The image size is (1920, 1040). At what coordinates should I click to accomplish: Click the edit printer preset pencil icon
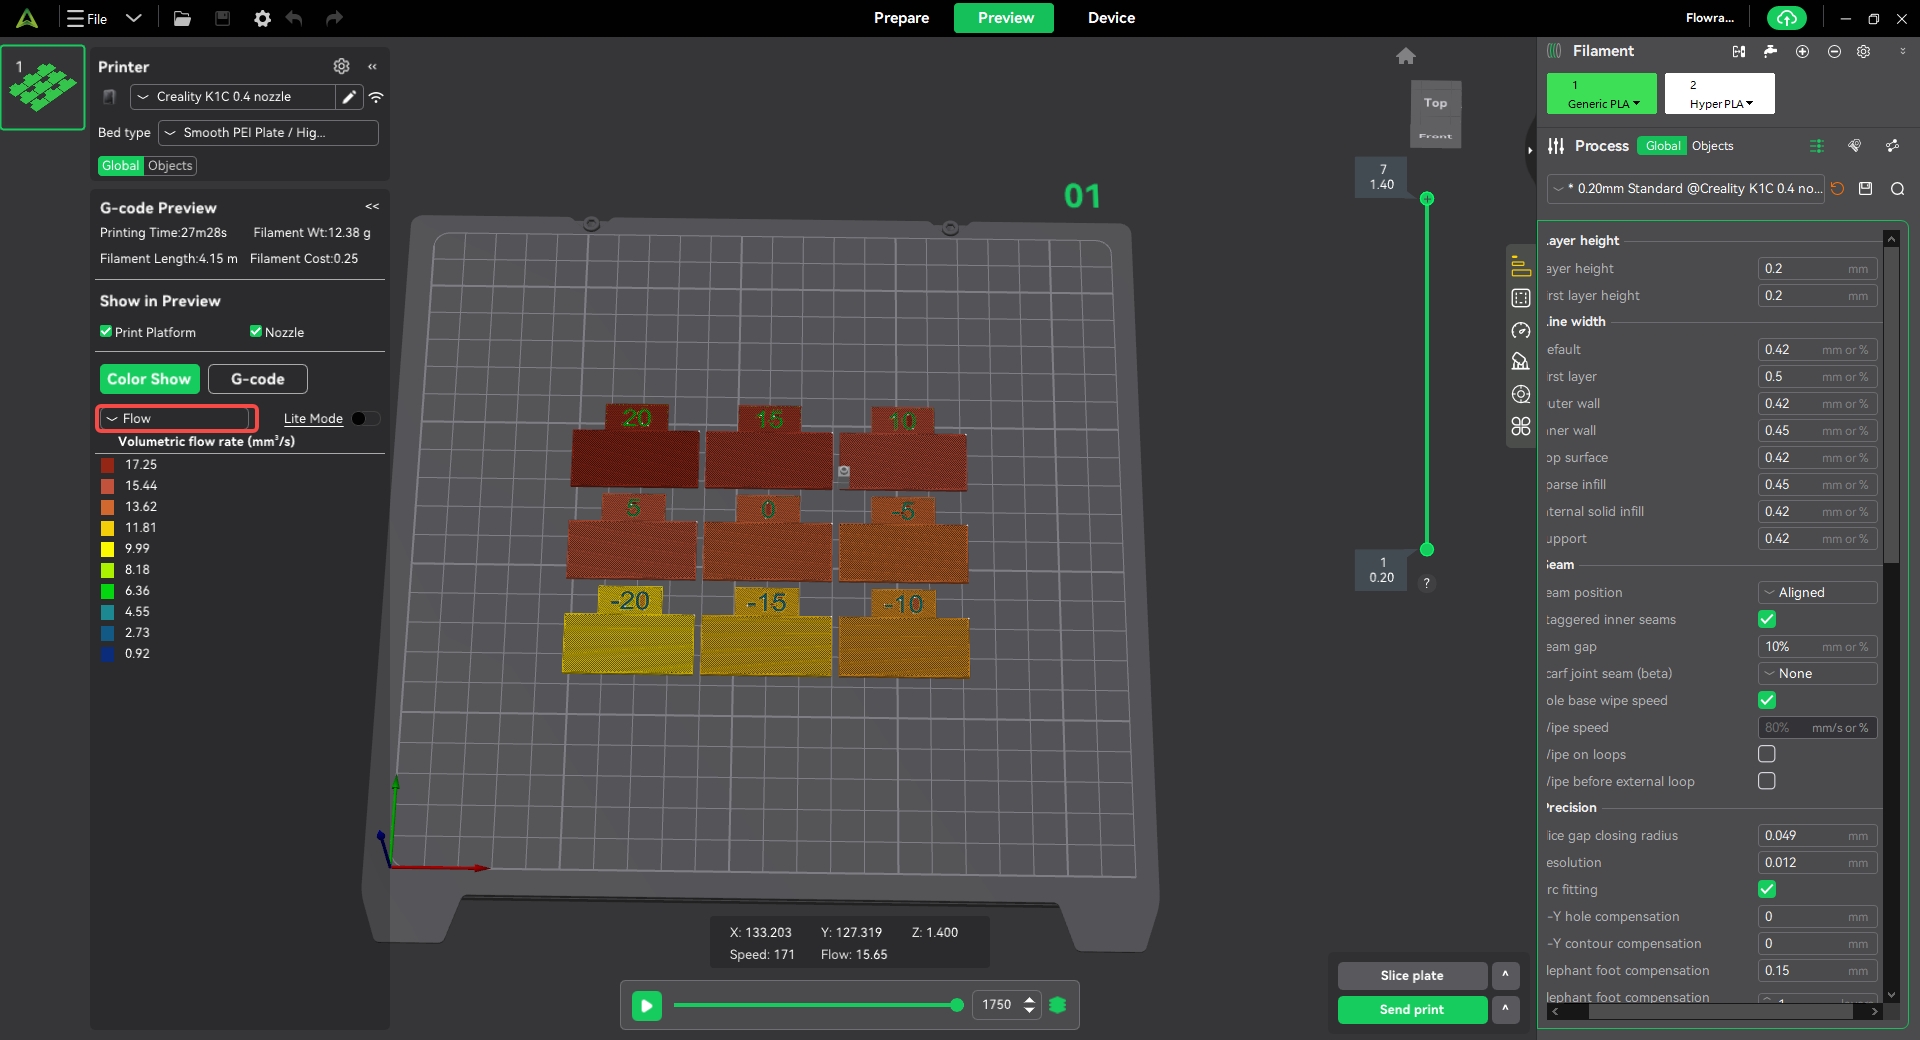point(349,97)
